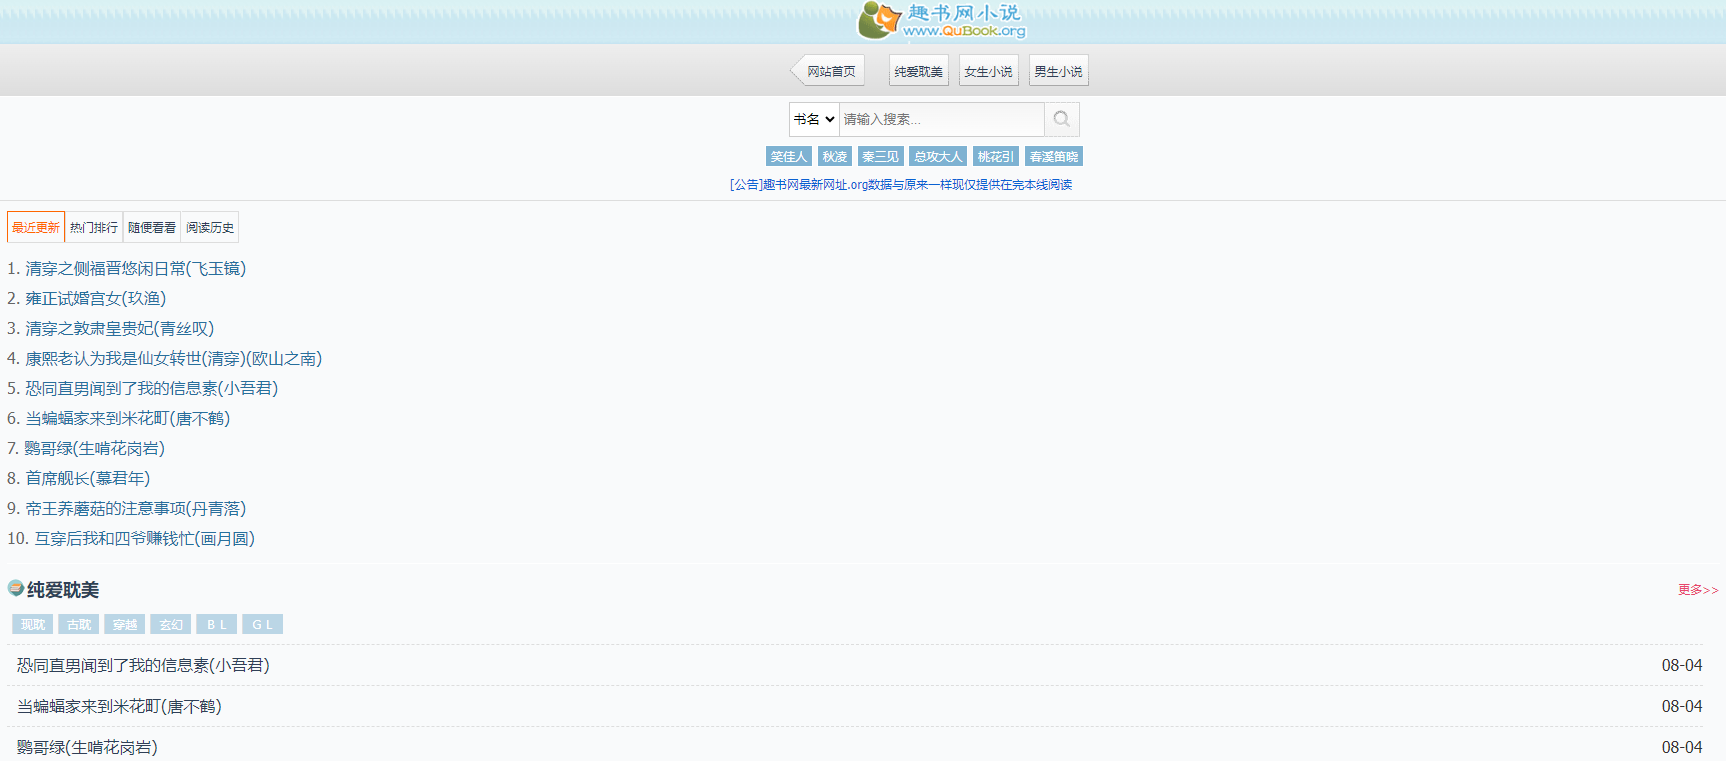Click the magnifying glass search icon
The image size is (1726, 761).
(x=1061, y=119)
